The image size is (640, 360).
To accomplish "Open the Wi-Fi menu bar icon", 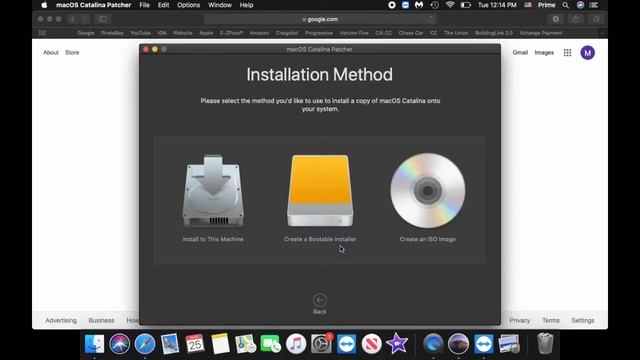I will coord(450,5).
